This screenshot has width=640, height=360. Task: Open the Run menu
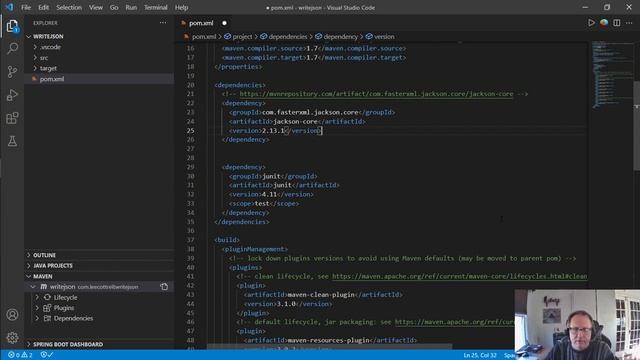(x=131, y=7)
